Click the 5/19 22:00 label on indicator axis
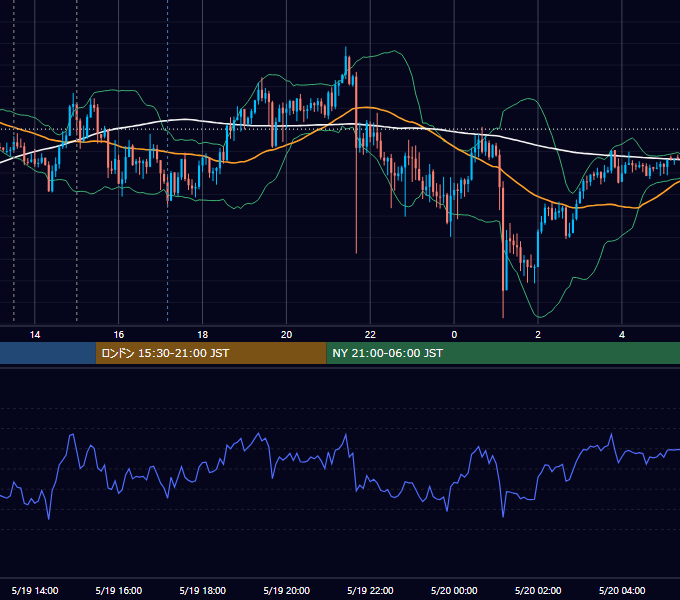 [x=370, y=590]
